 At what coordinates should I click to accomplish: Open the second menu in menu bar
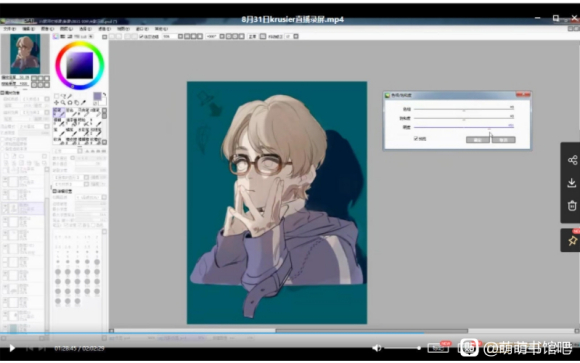point(28,28)
